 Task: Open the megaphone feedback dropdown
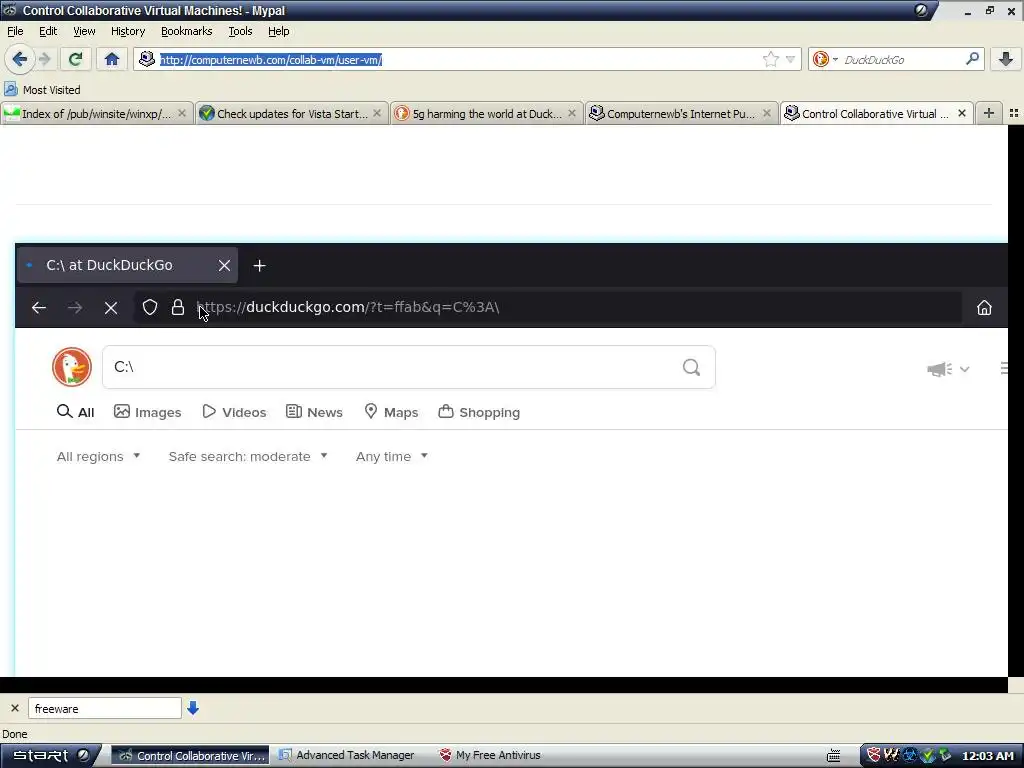point(948,369)
